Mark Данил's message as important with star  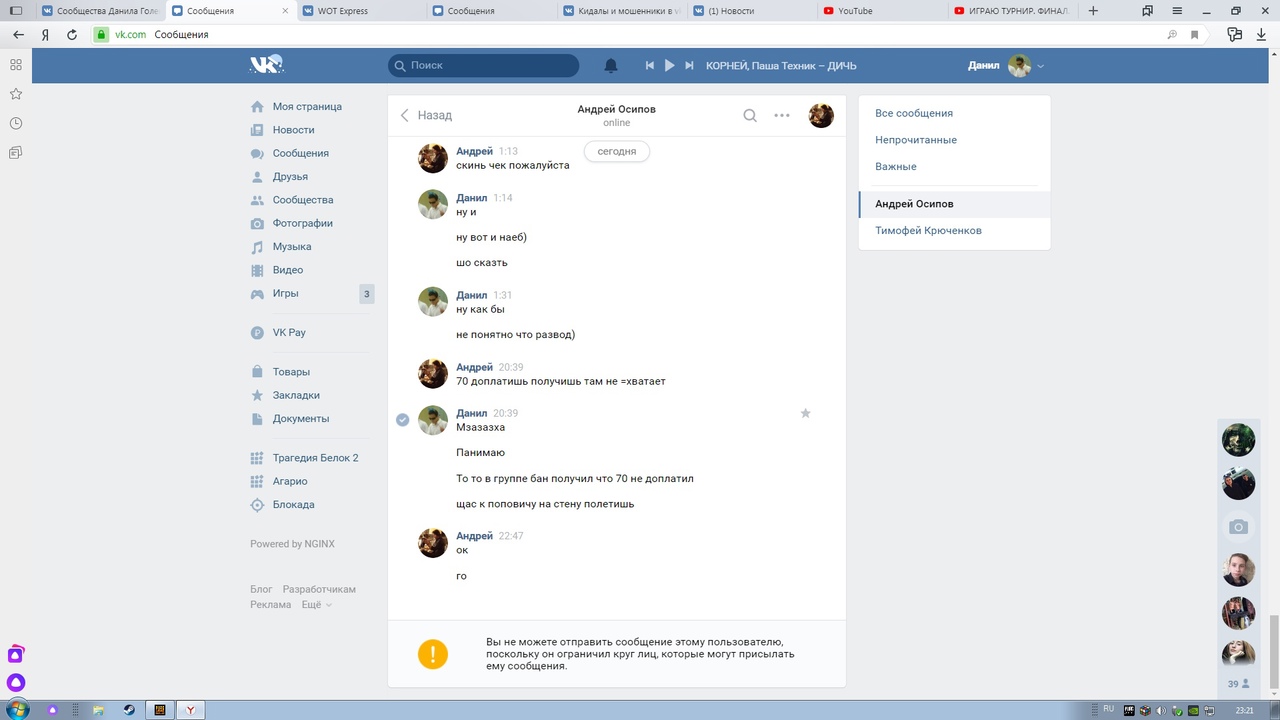[805, 413]
